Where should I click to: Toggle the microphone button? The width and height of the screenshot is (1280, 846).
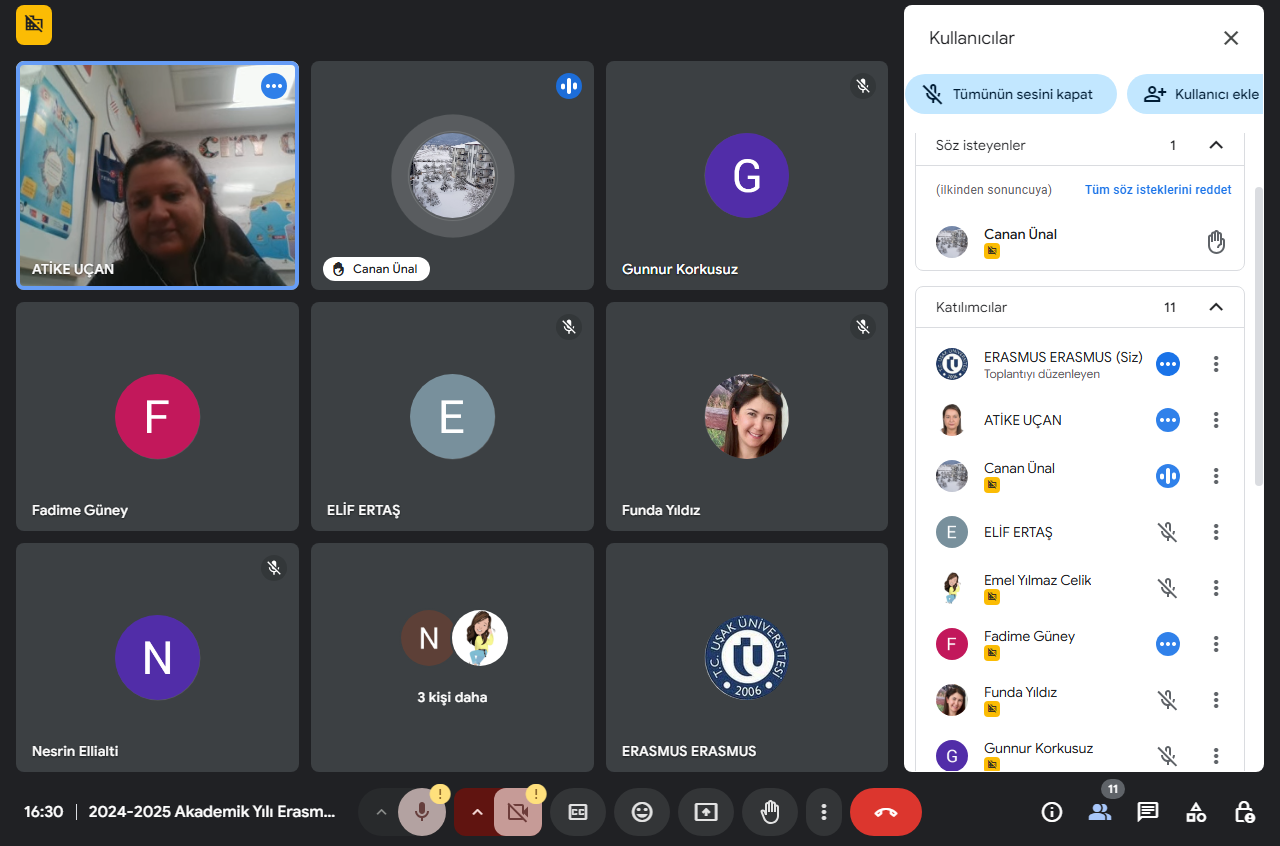click(x=422, y=812)
